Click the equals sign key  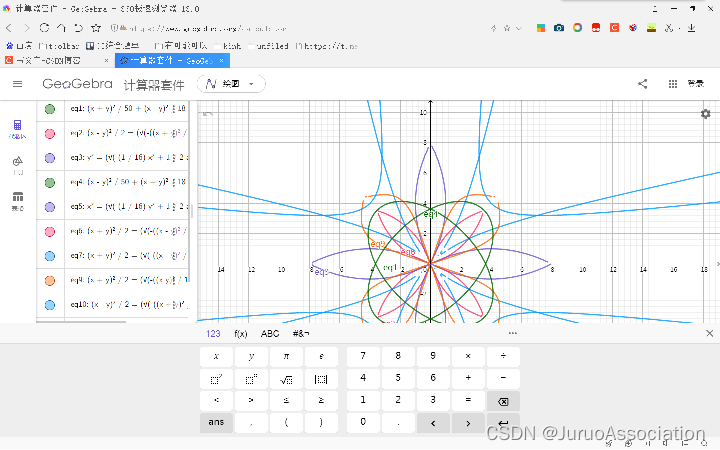click(x=468, y=401)
